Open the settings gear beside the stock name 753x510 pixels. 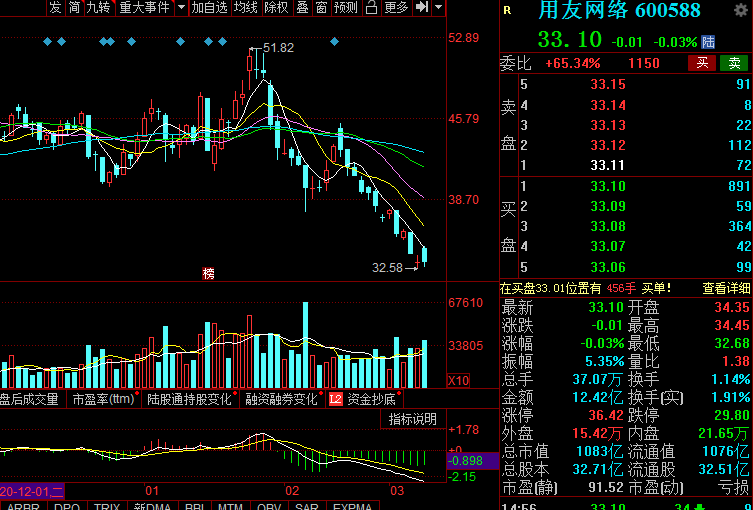tap(739, 11)
